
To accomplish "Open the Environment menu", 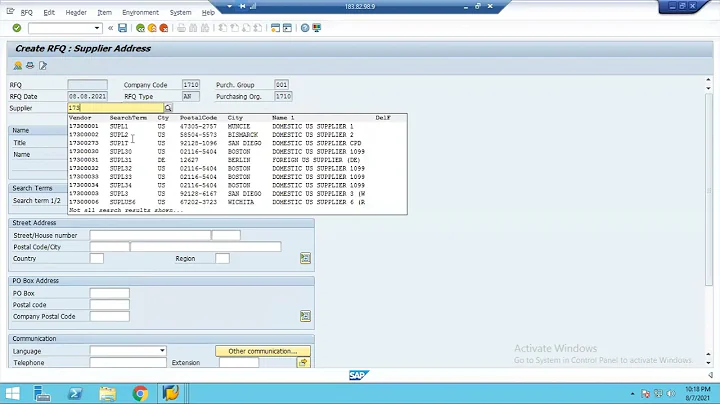I will pos(141,12).
